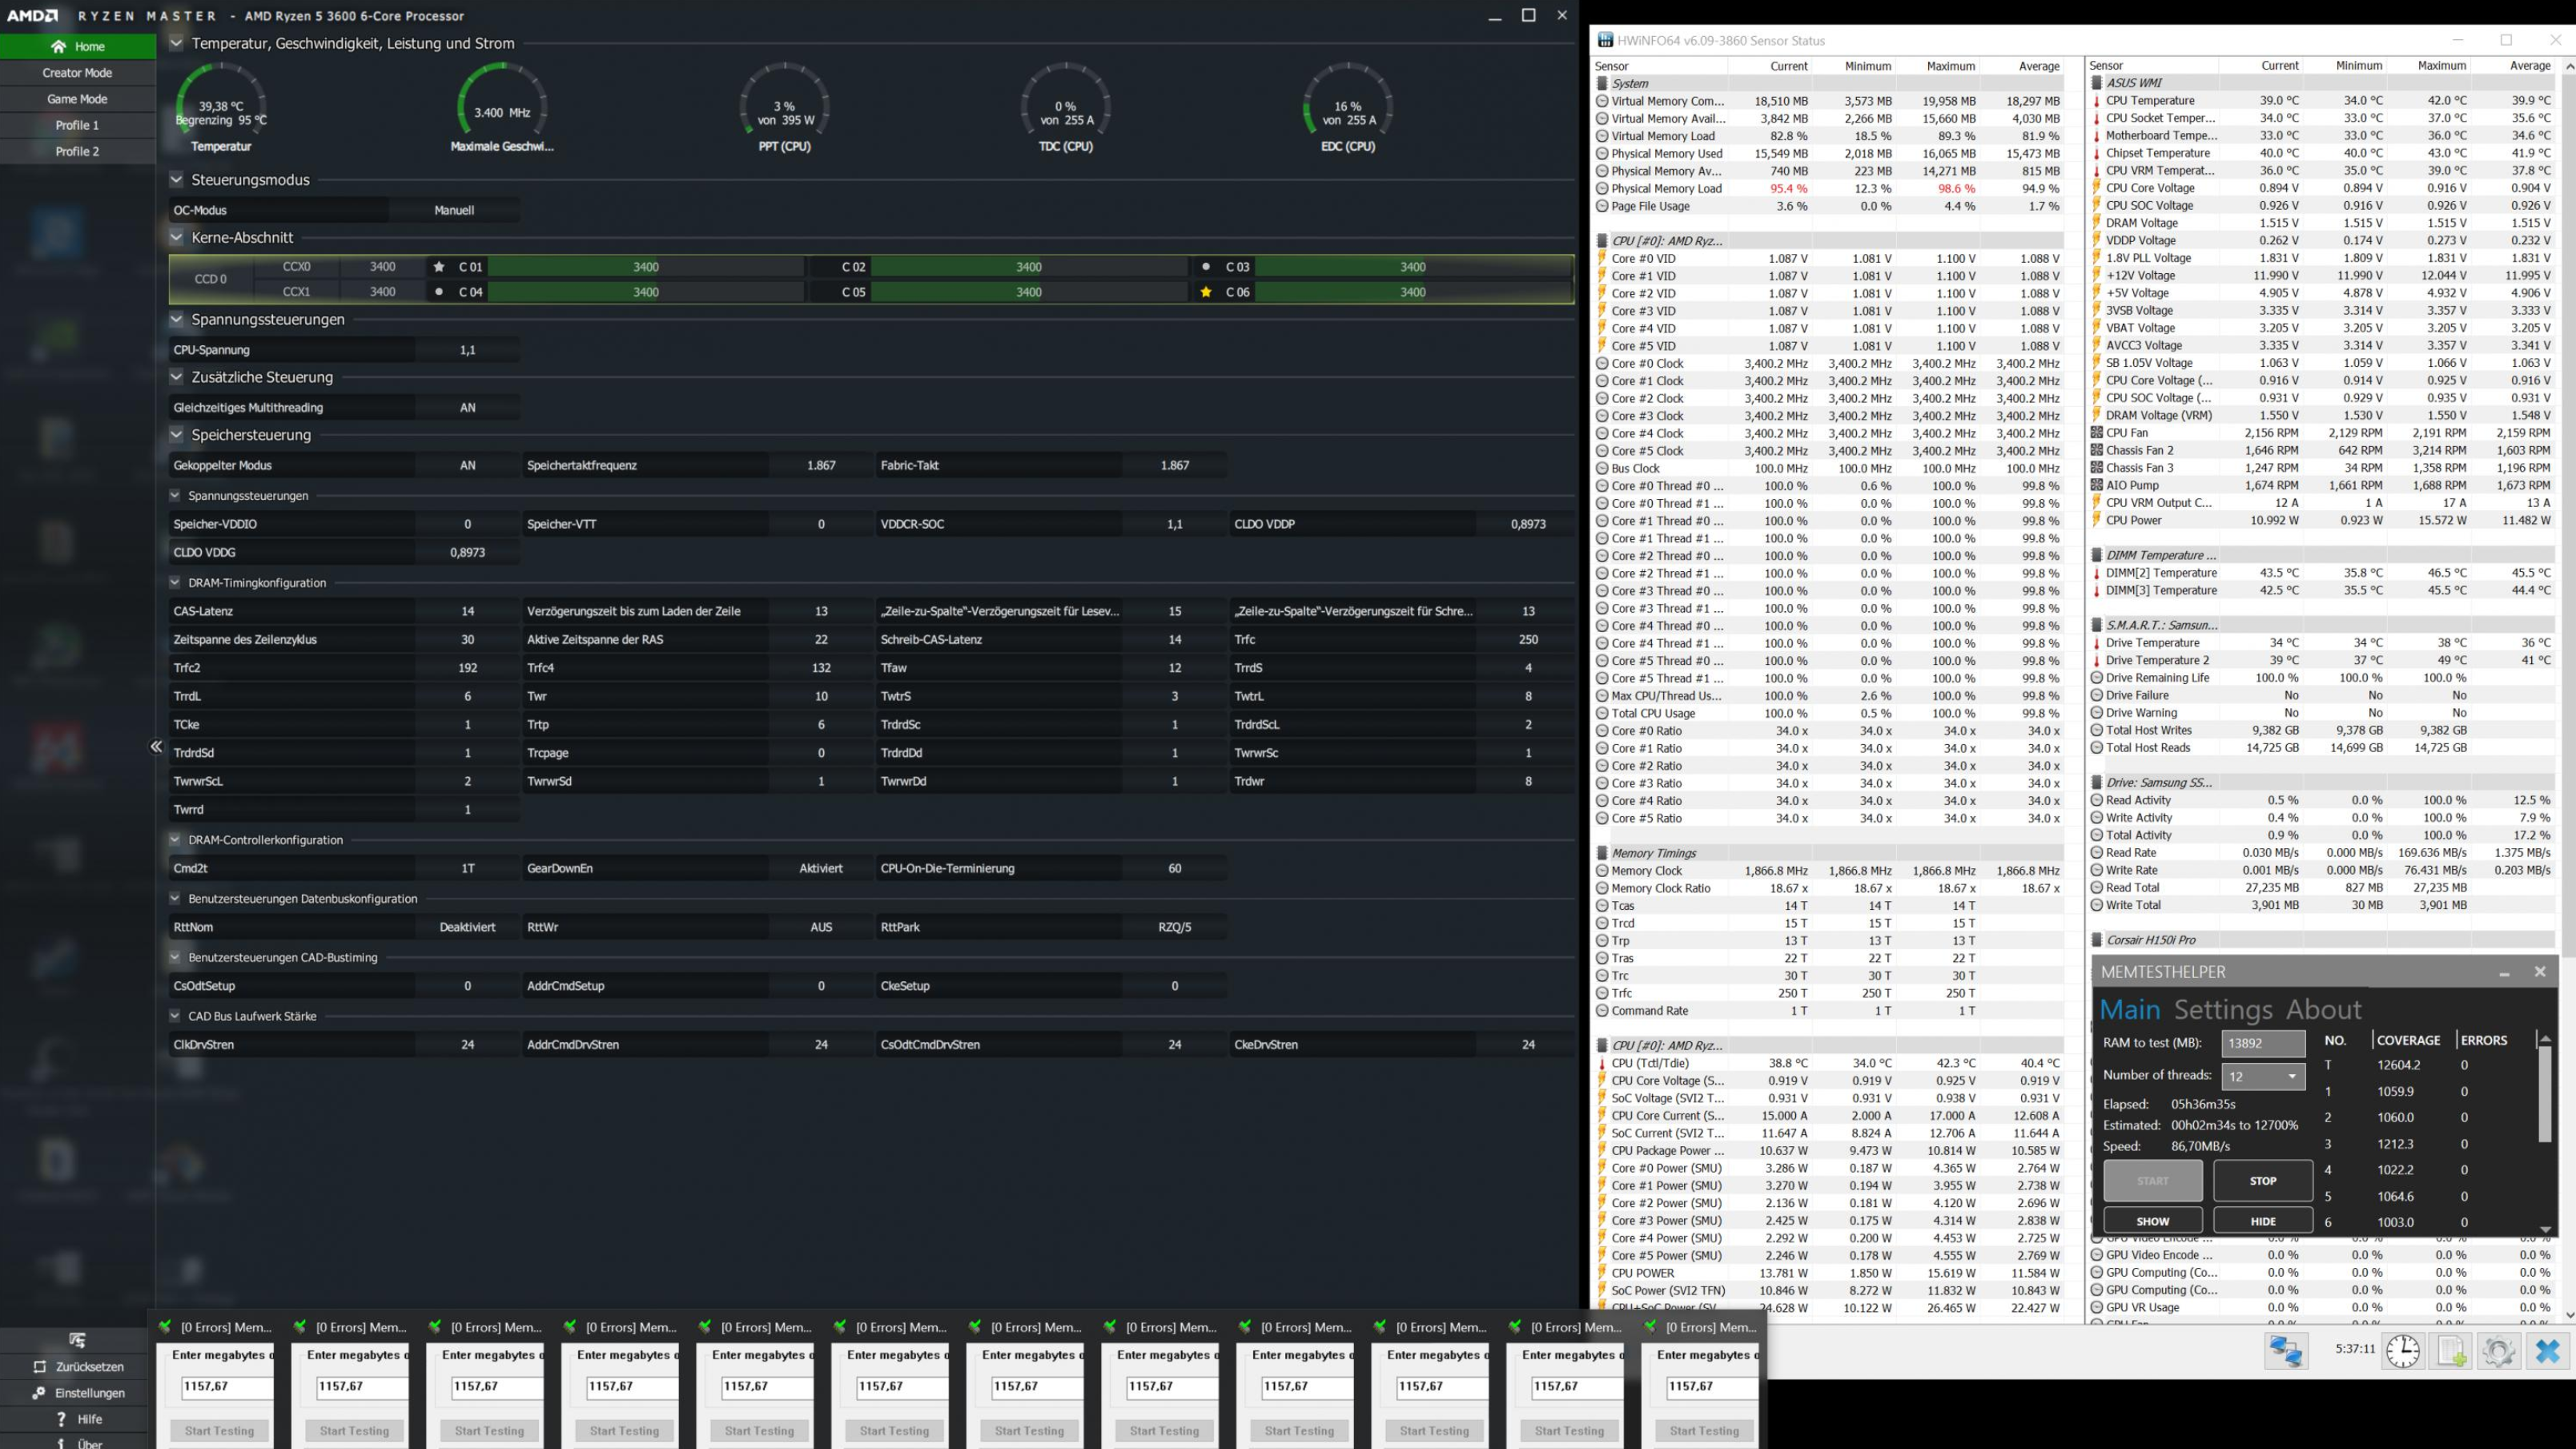2576x1449 pixels.
Task: Open HWiNFO sensor settings gear icon
Action: pyautogui.click(x=2498, y=1351)
